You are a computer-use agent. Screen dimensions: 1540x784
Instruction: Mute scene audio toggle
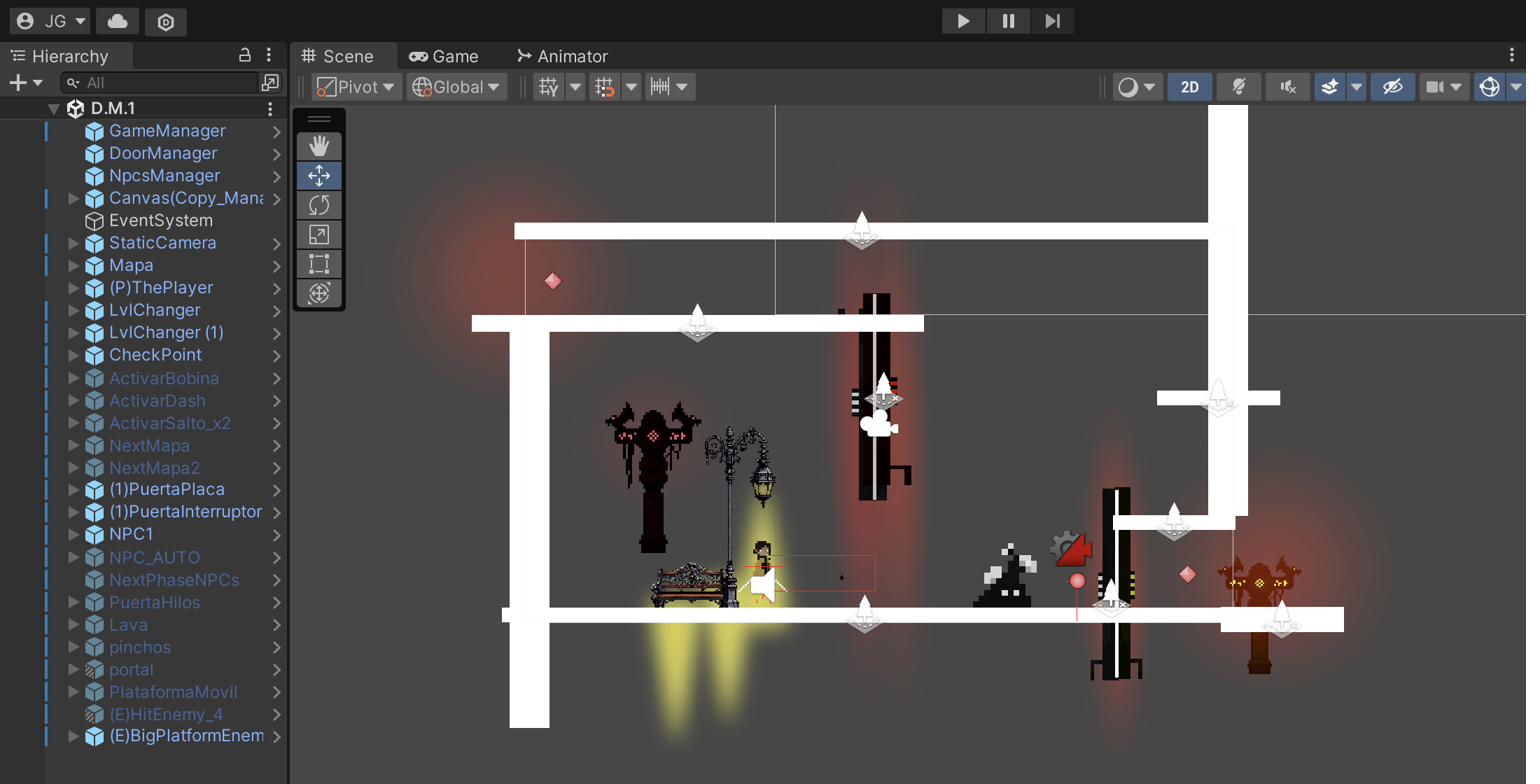[1287, 87]
